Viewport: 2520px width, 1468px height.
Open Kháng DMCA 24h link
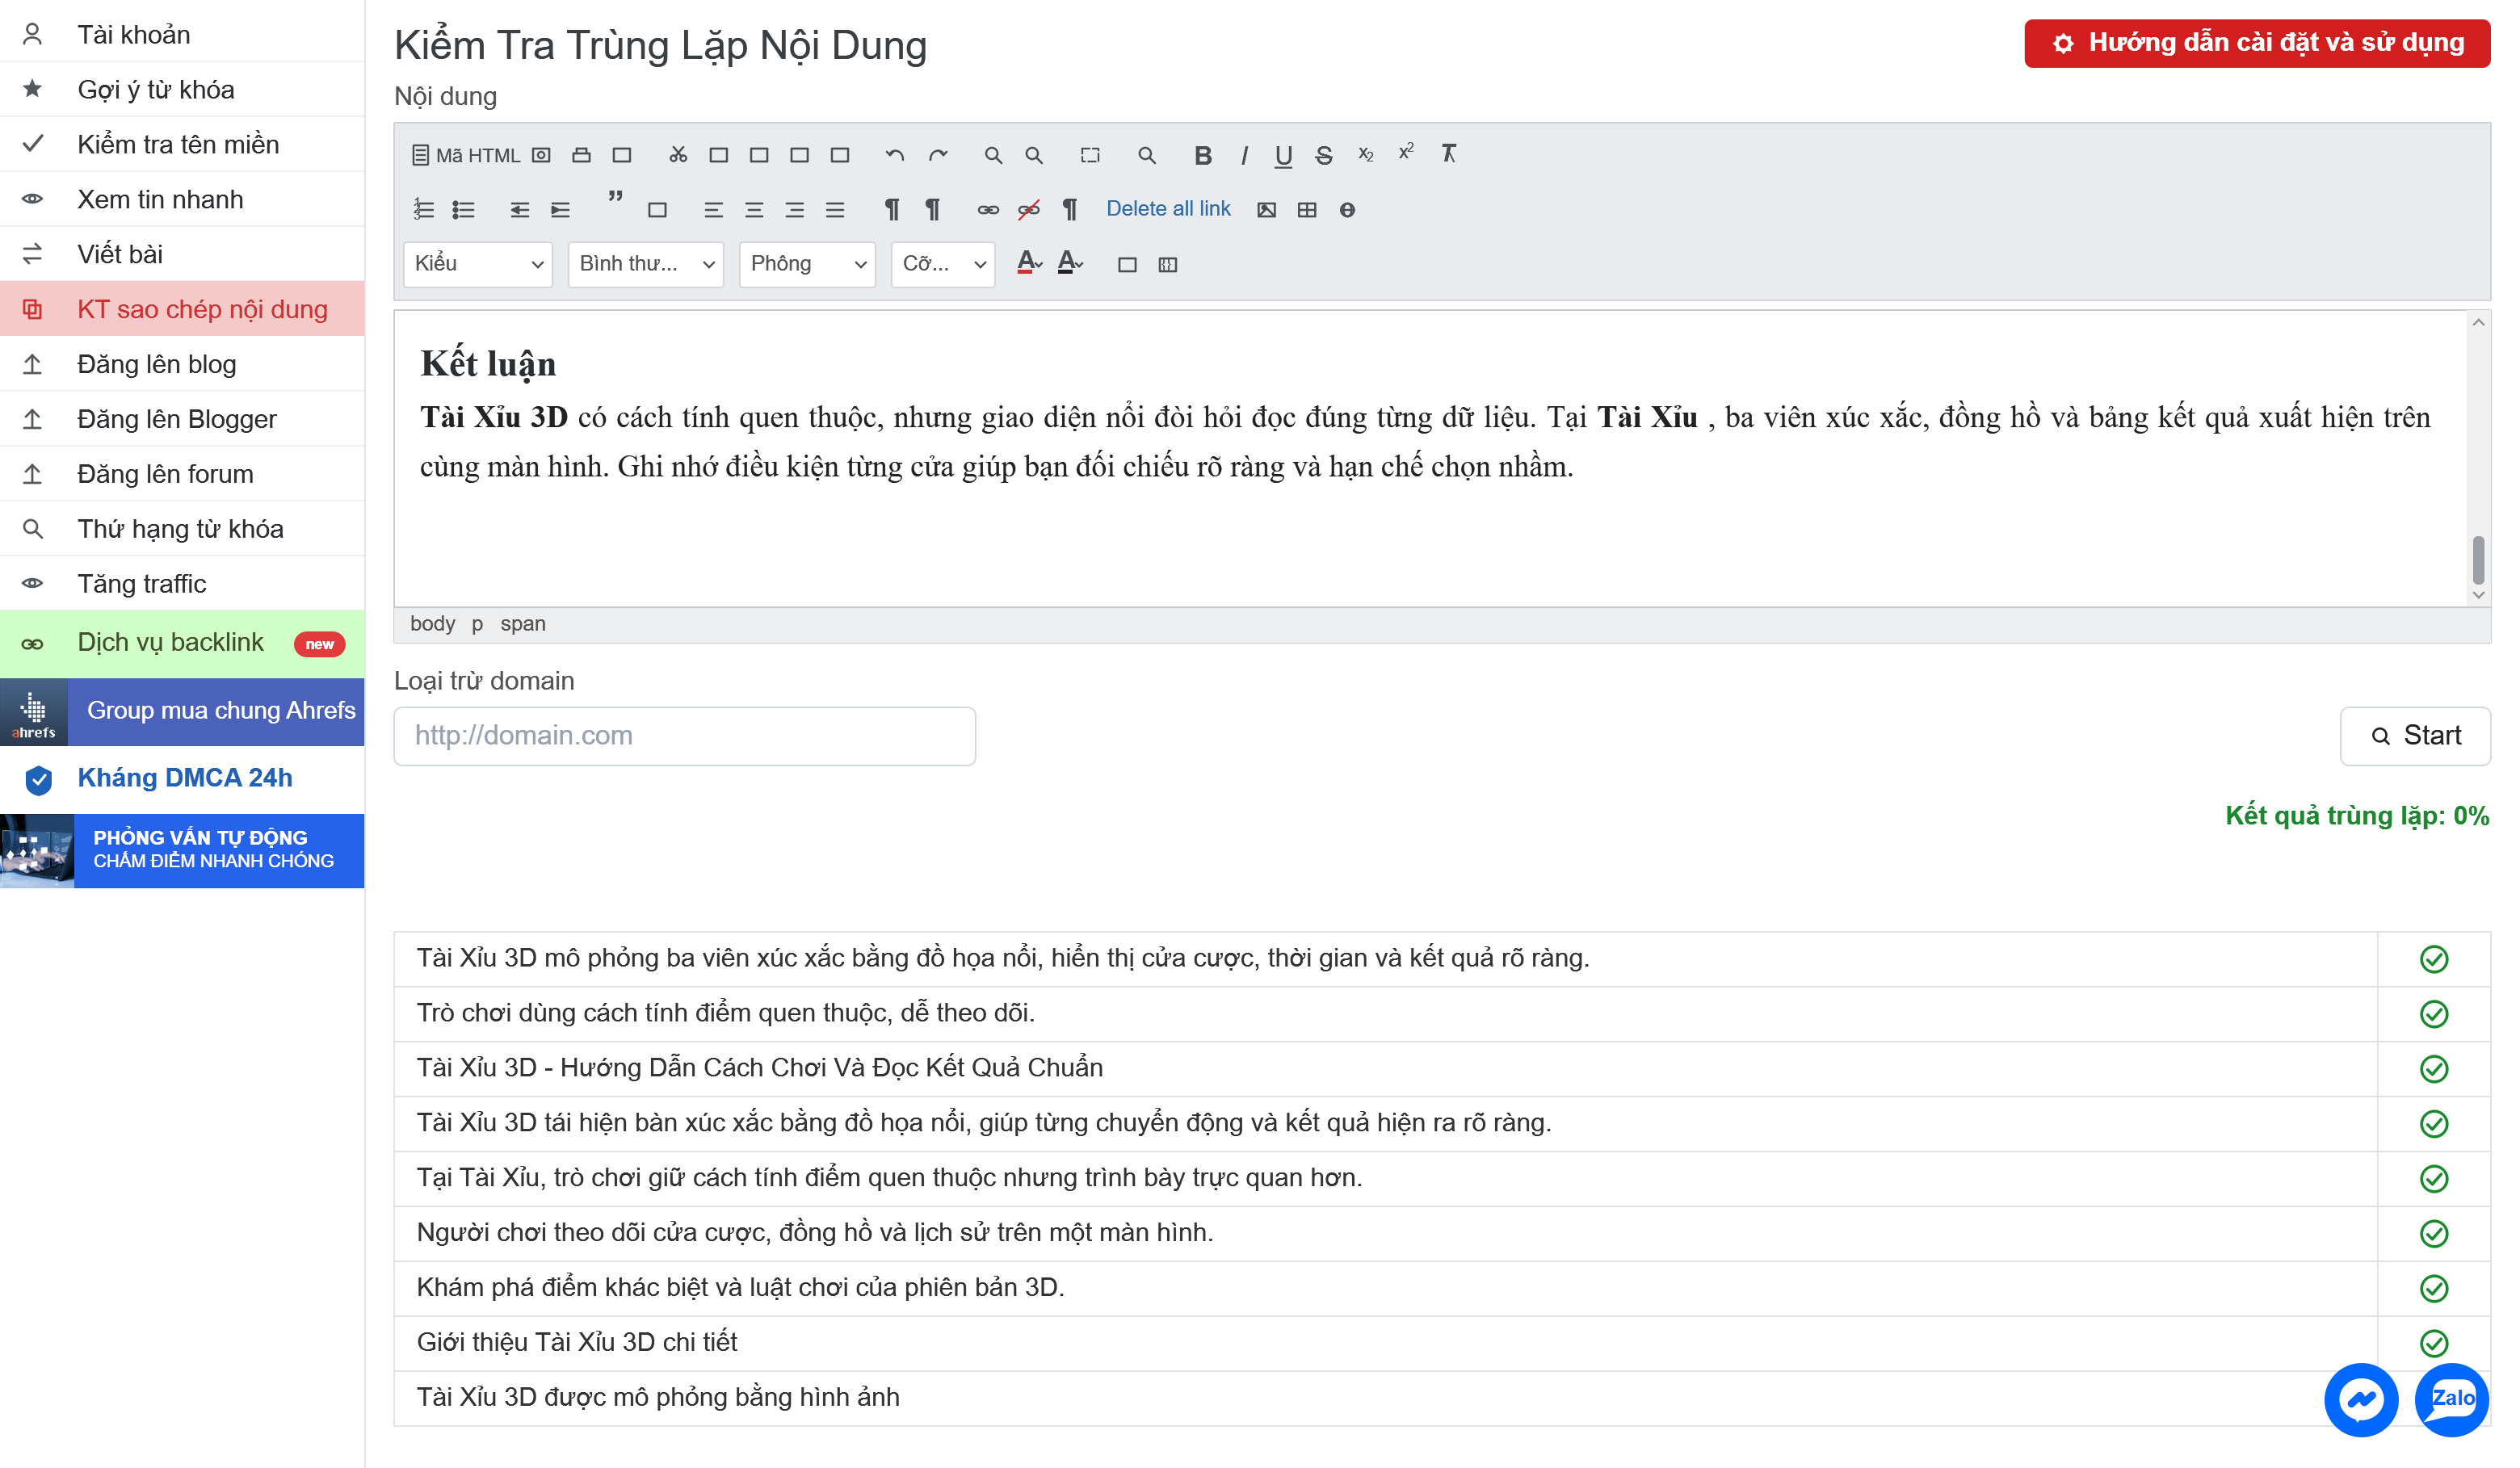[x=182, y=778]
